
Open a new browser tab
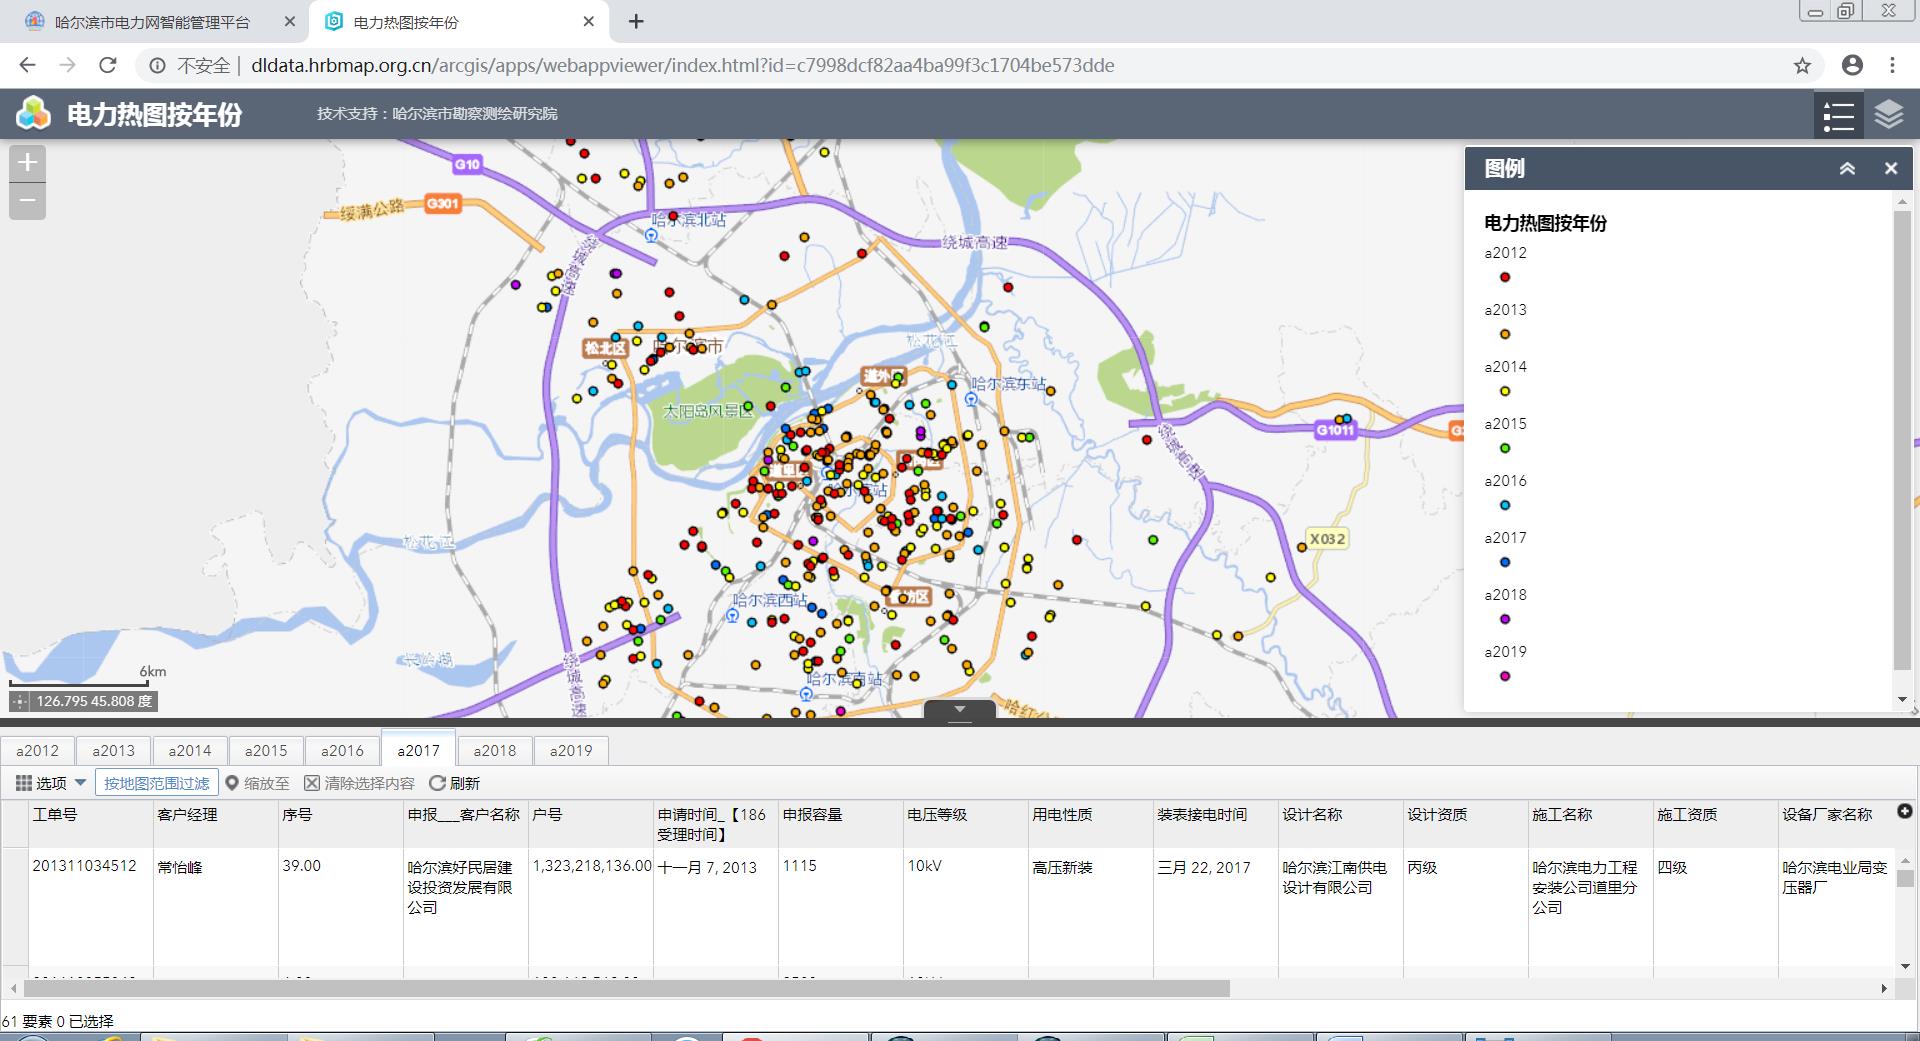[636, 21]
